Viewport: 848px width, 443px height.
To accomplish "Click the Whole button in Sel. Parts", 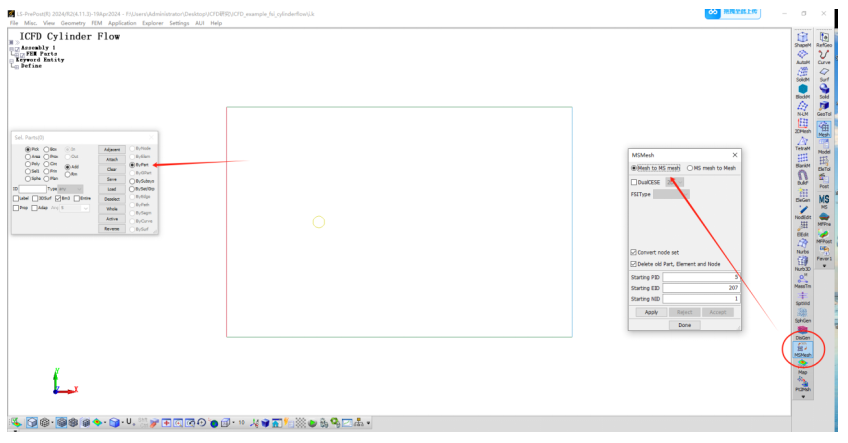I will pos(112,209).
